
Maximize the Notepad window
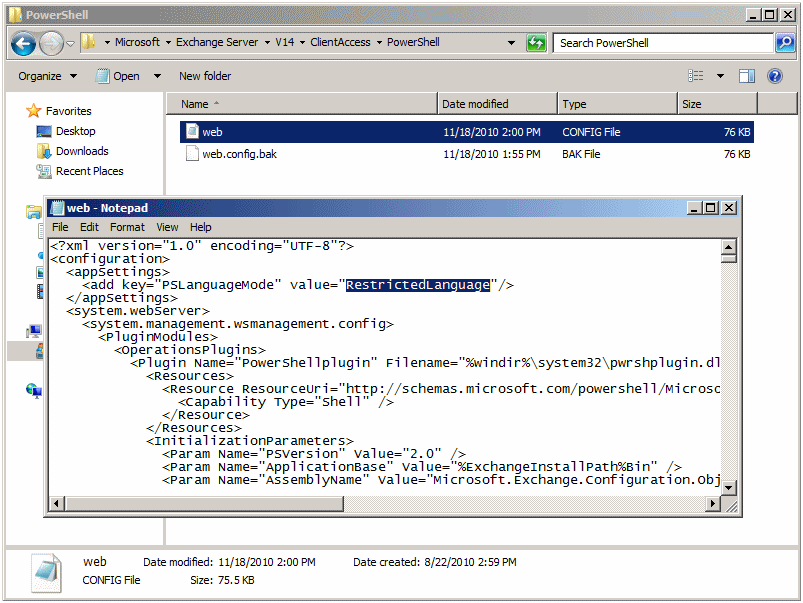click(x=711, y=207)
